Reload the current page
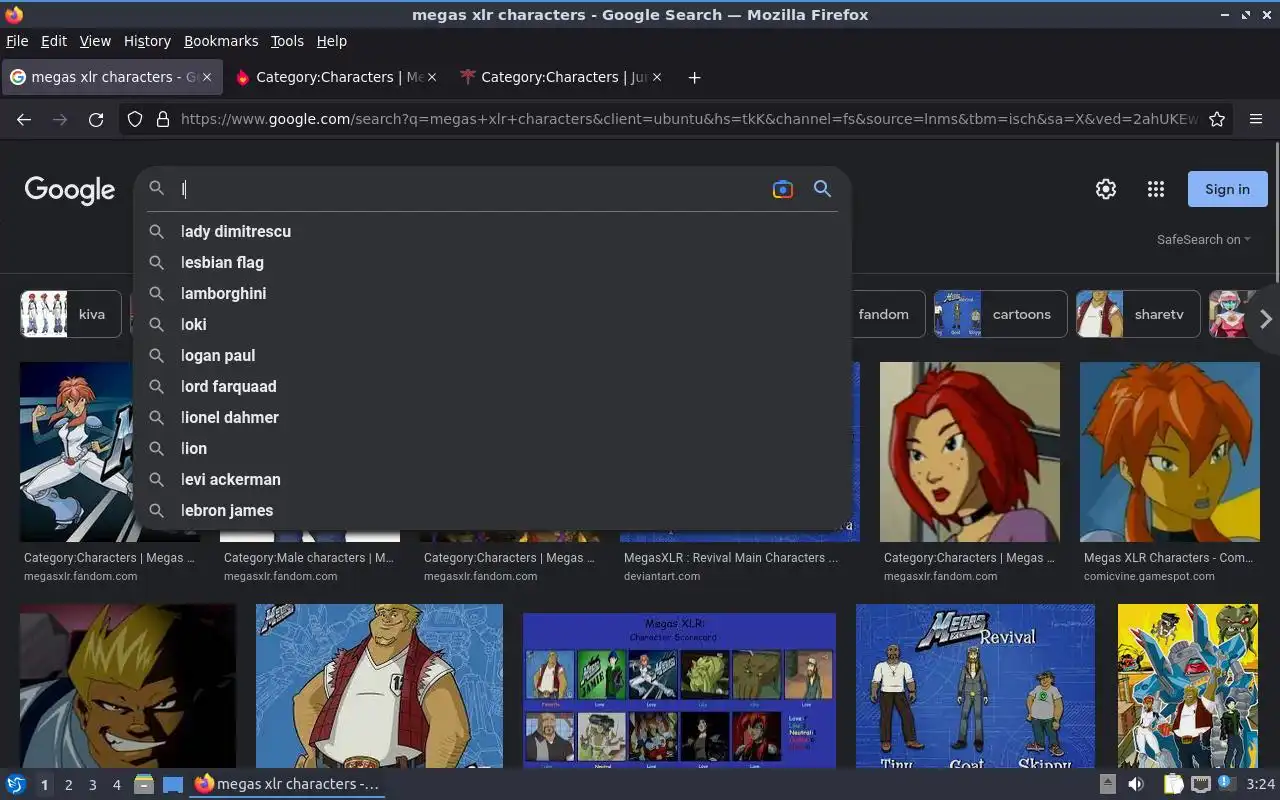The image size is (1280, 800). click(x=96, y=119)
